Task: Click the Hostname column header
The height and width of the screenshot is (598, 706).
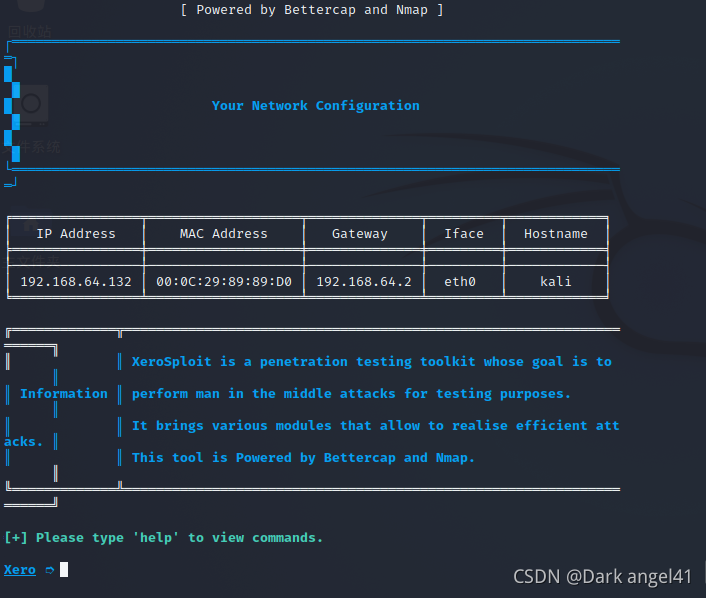Action: click(x=556, y=234)
